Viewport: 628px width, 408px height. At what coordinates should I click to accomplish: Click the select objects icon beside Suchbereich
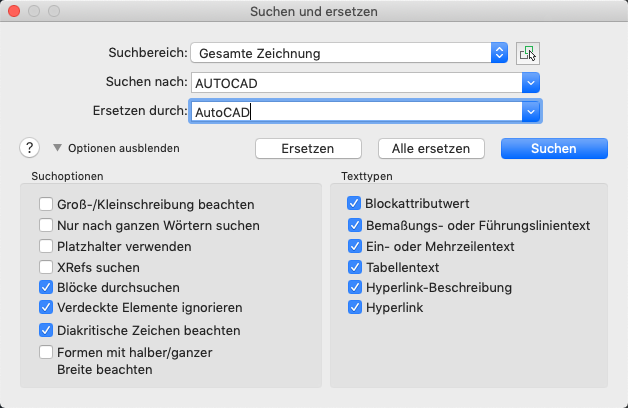[x=527, y=53]
